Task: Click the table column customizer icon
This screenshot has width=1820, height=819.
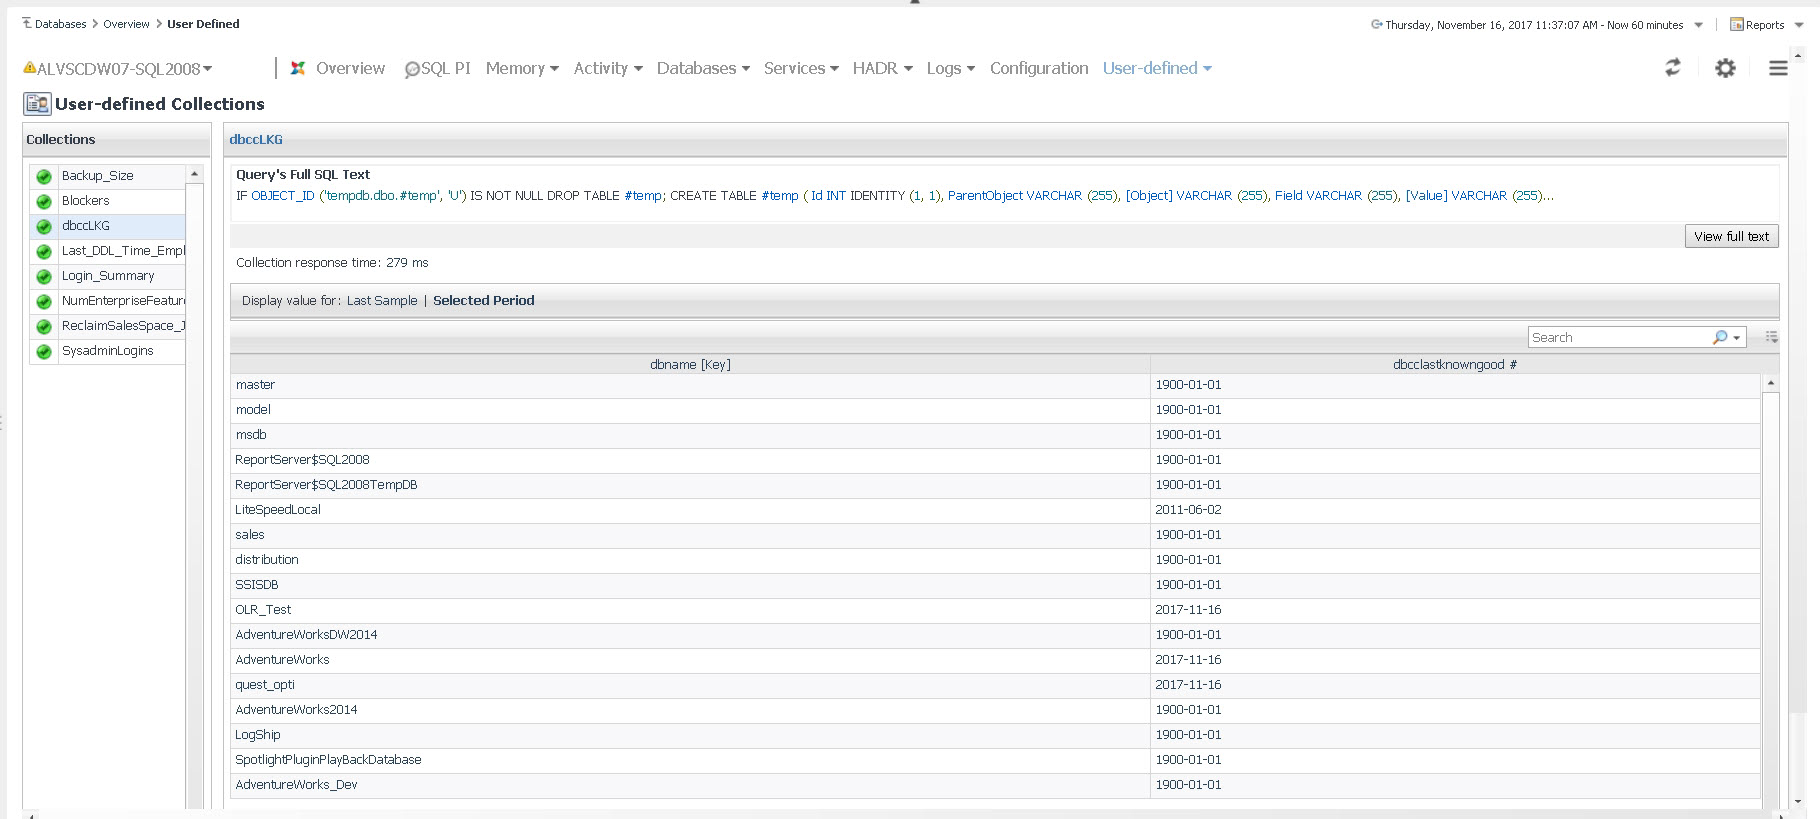Action: point(1771,337)
